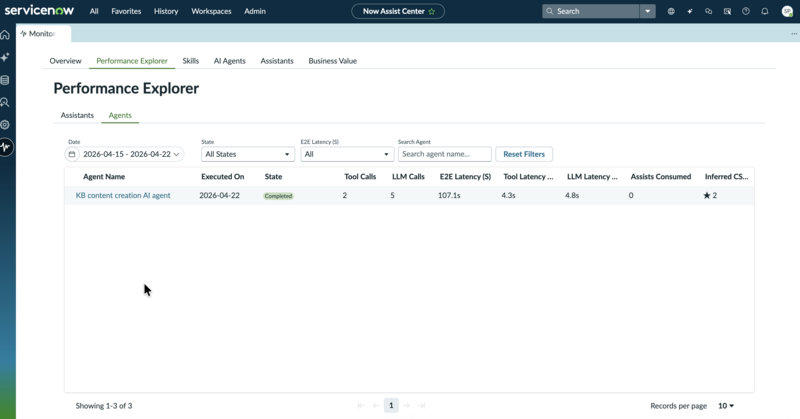Open the Now Assist sparkle header icon

(x=690, y=11)
